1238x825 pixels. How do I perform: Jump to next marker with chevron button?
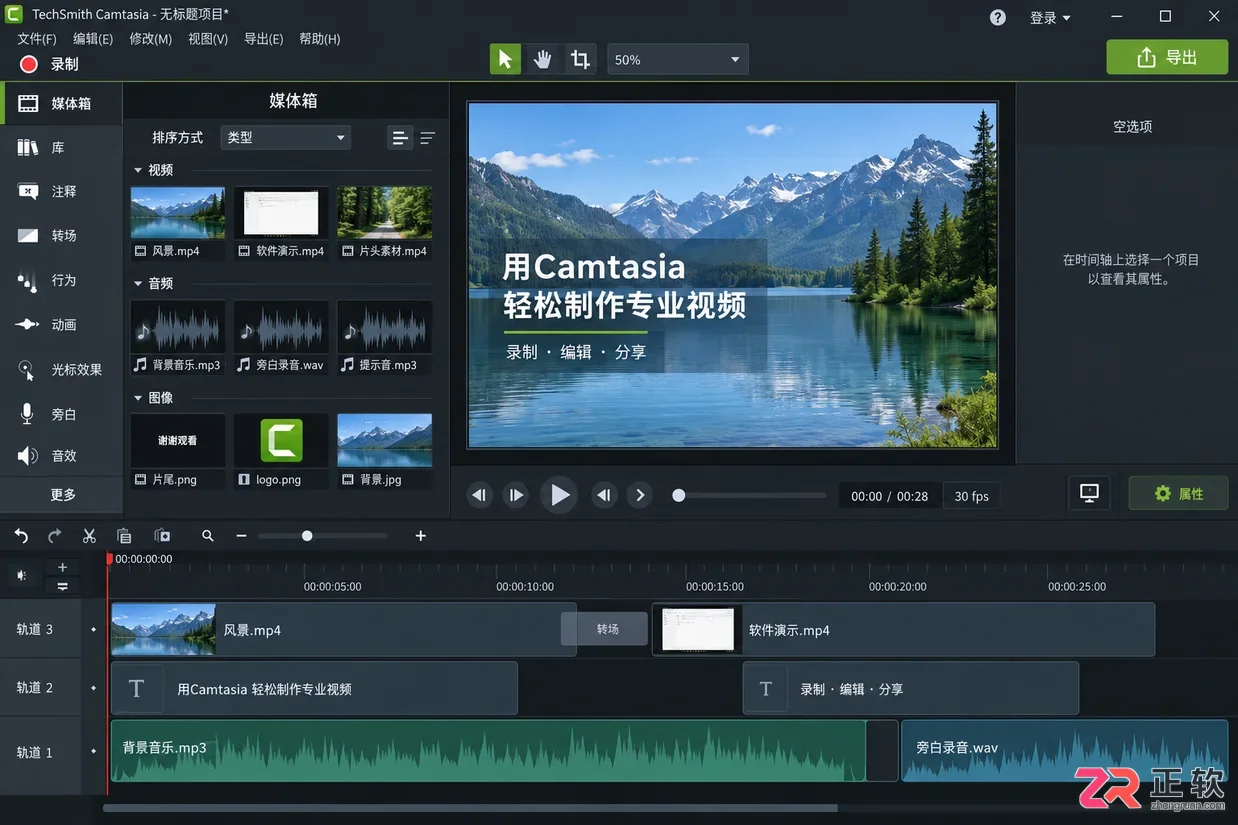pos(639,495)
